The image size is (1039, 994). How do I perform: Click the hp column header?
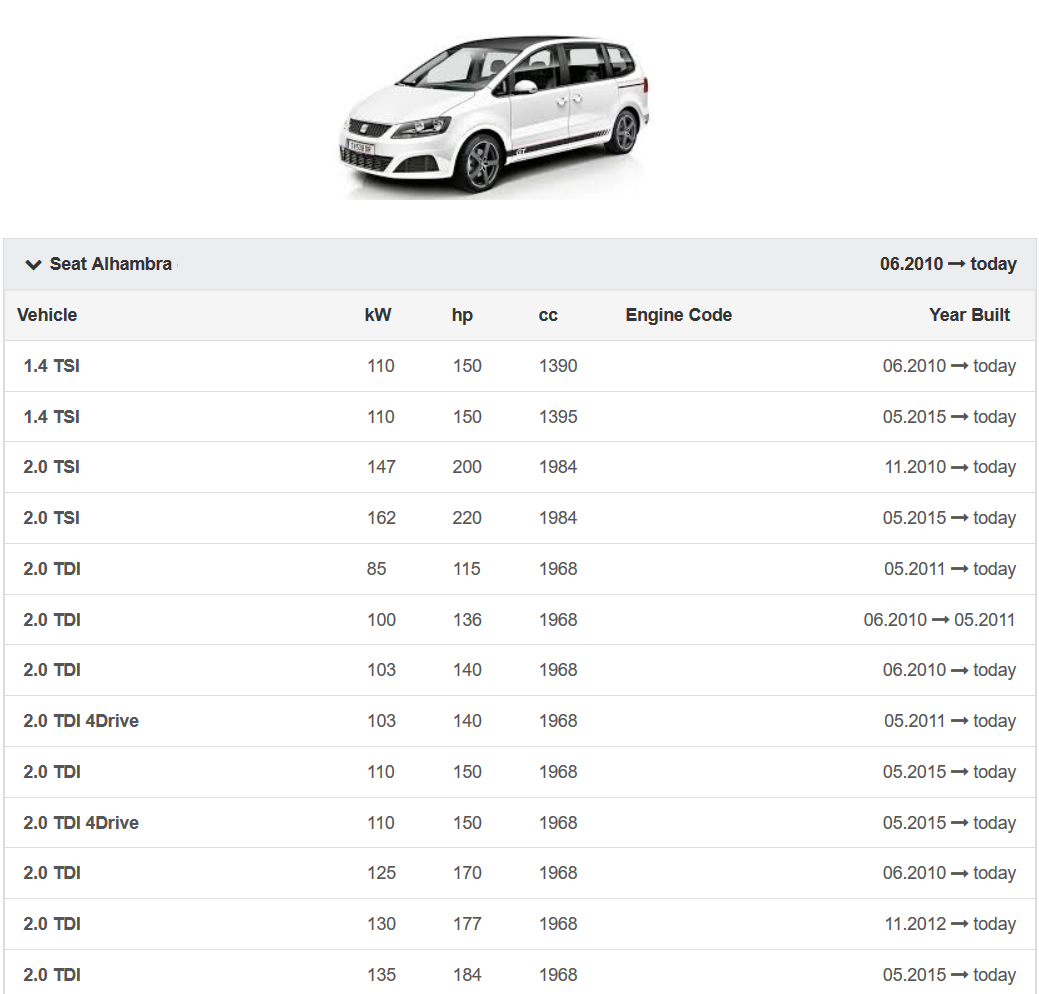[462, 315]
